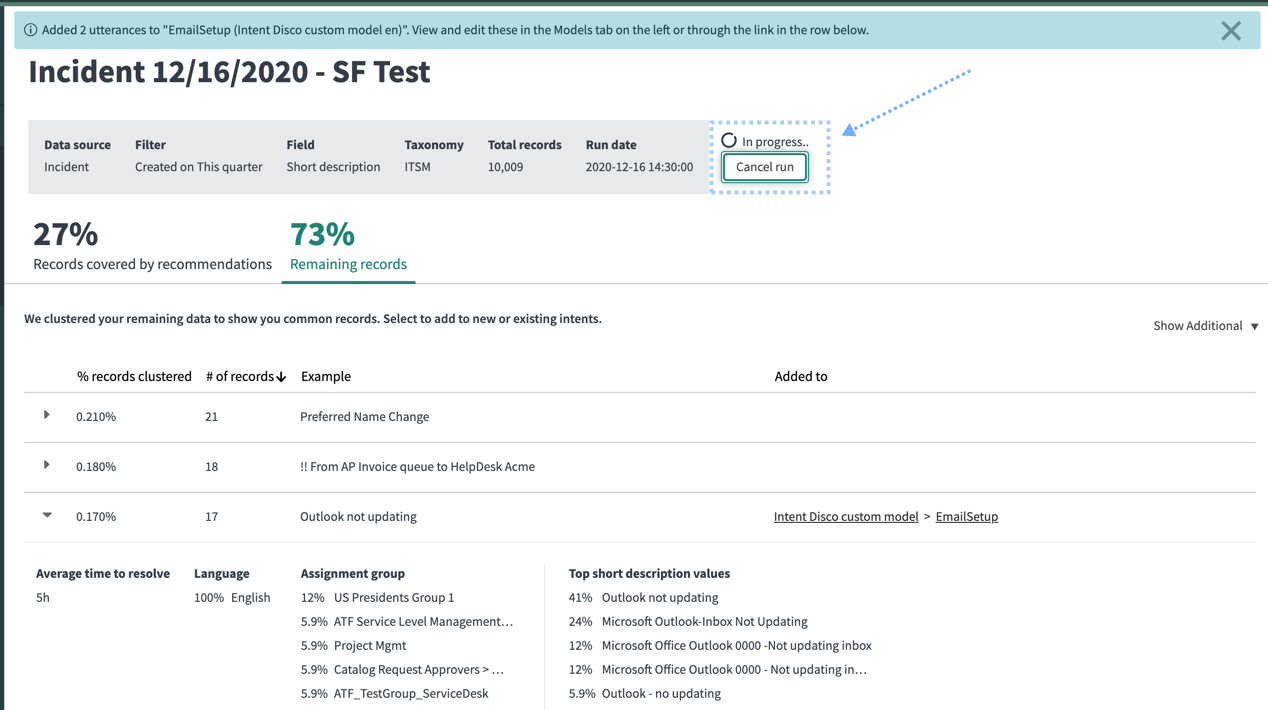Click the Added to column header
1268x710 pixels.
tap(801, 377)
